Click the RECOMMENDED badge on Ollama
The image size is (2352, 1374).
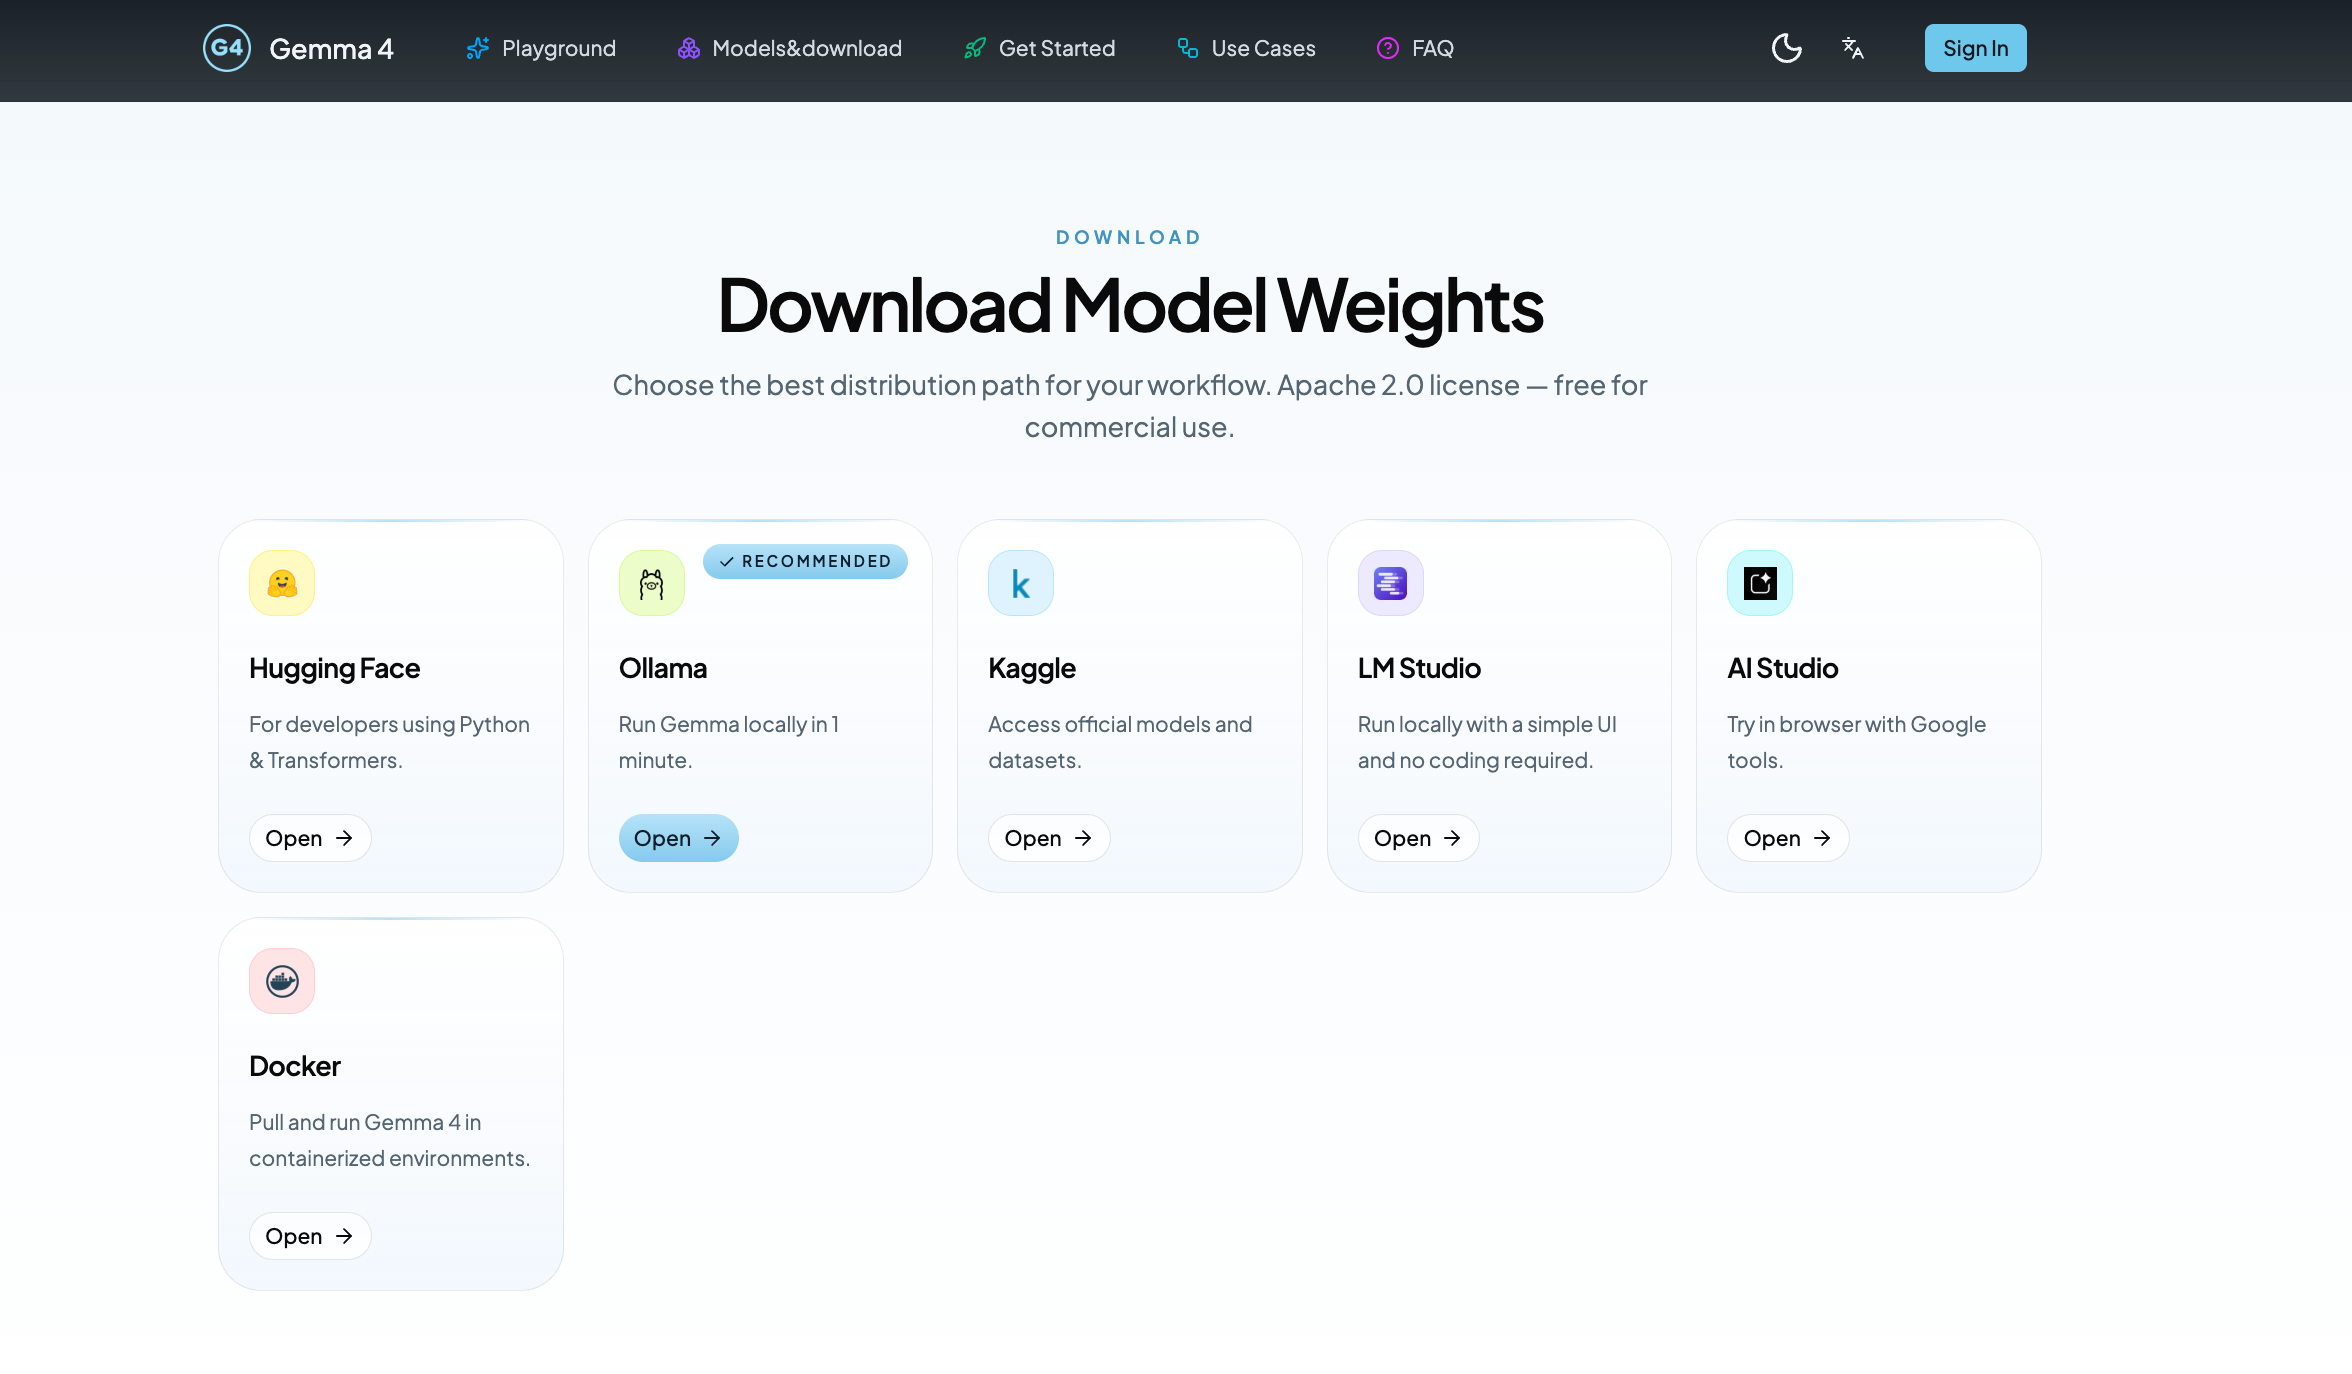coord(805,561)
